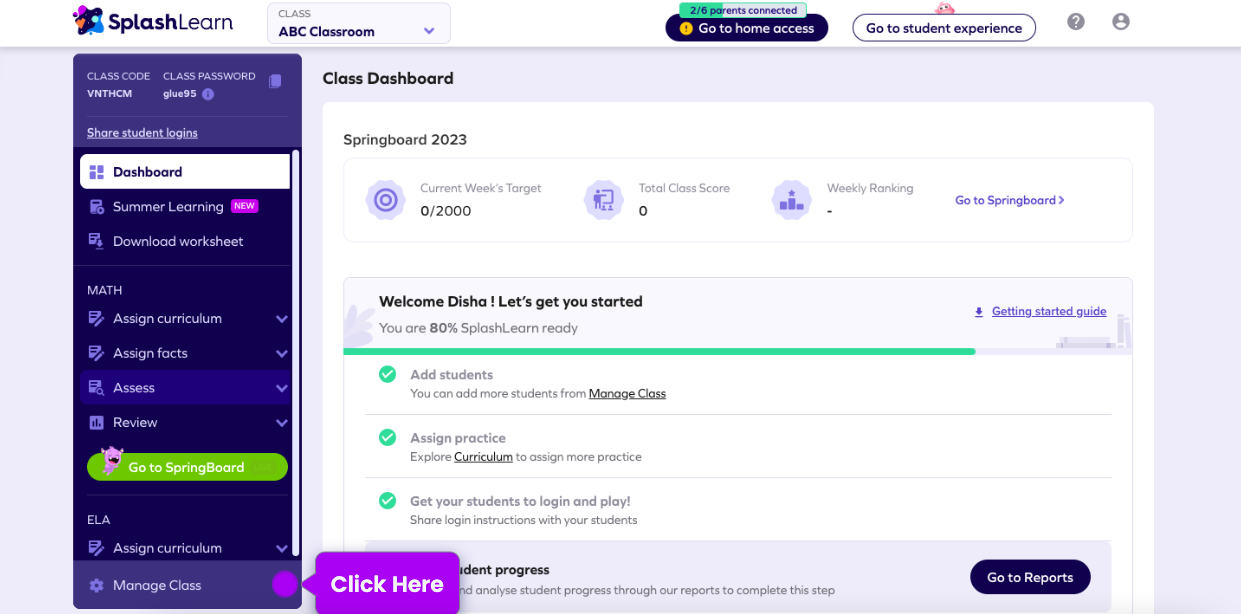Open the help question mark icon
The width and height of the screenshot is (1241, 614).
[x=1076, y=22]
